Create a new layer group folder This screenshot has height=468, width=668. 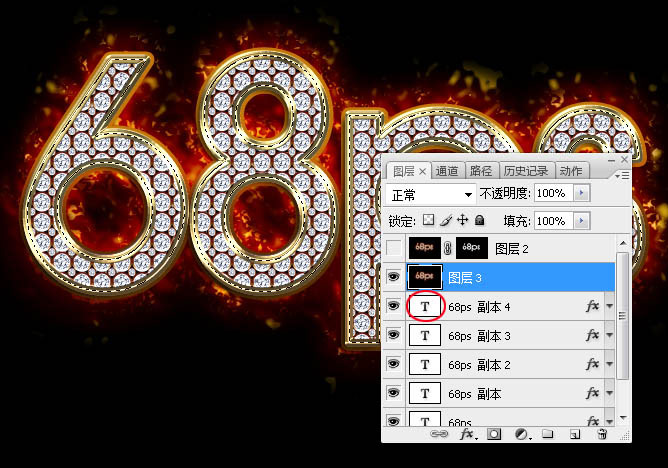point(548,435)
